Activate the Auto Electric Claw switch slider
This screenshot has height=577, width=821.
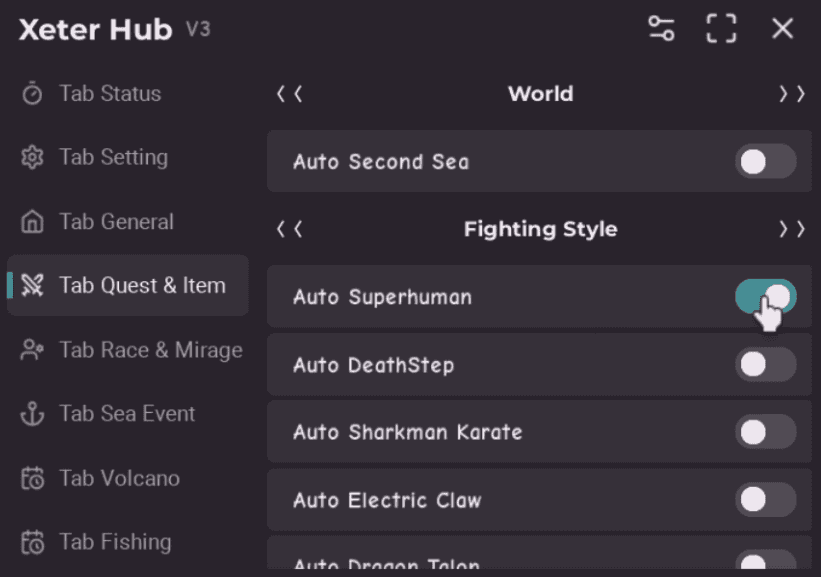765,500
